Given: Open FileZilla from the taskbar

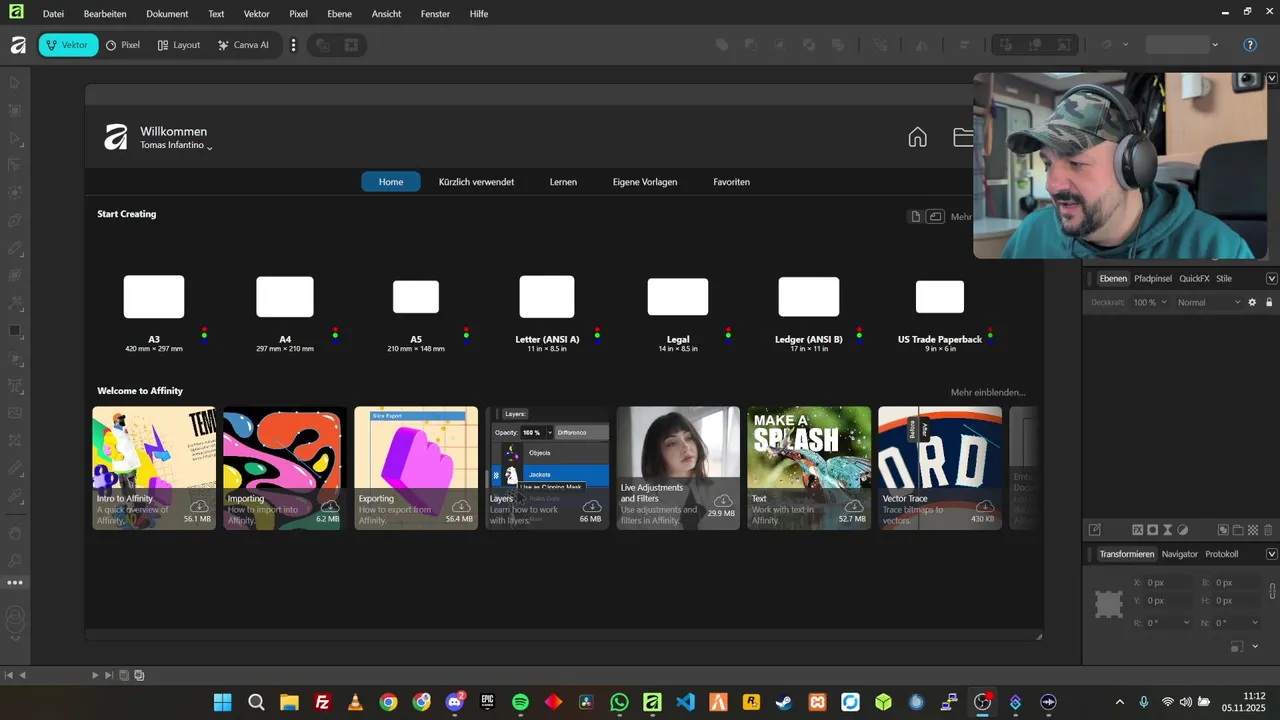Looking at the screenshot, I should 322,702.
